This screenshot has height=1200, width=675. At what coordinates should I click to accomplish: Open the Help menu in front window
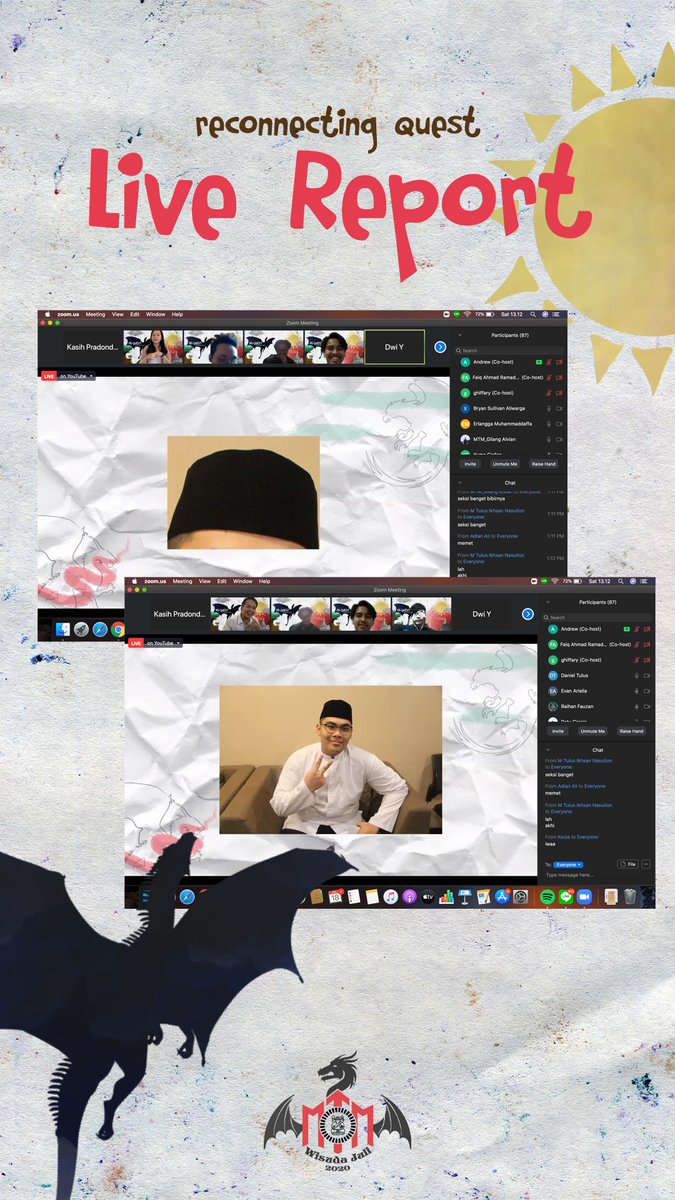[265, 581]
